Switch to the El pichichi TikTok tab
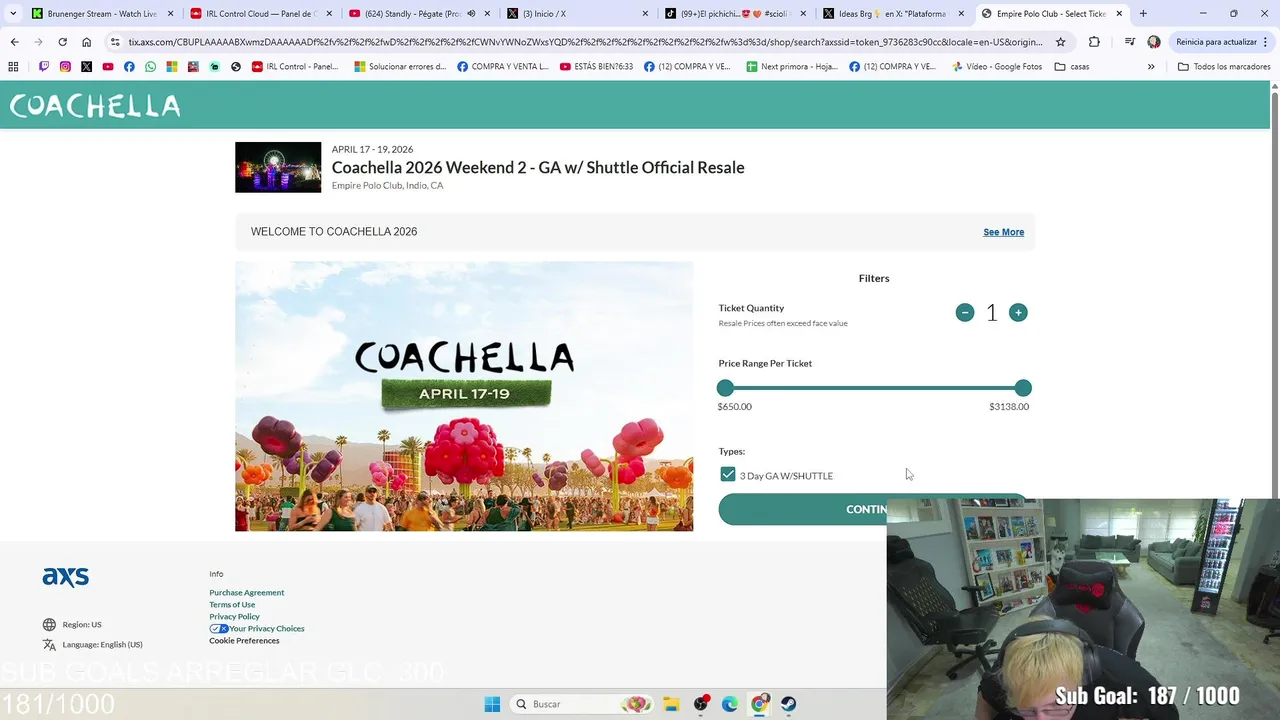Screen dimensions: 1280x720 735,14
